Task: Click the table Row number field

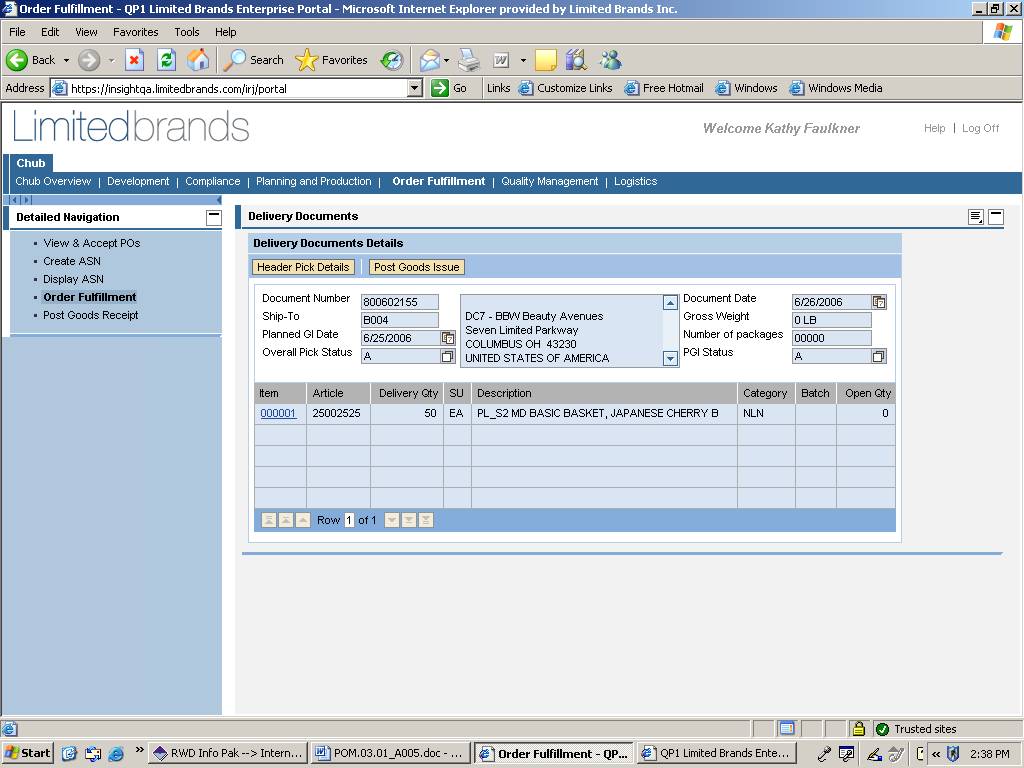Action: click(349, 520)
